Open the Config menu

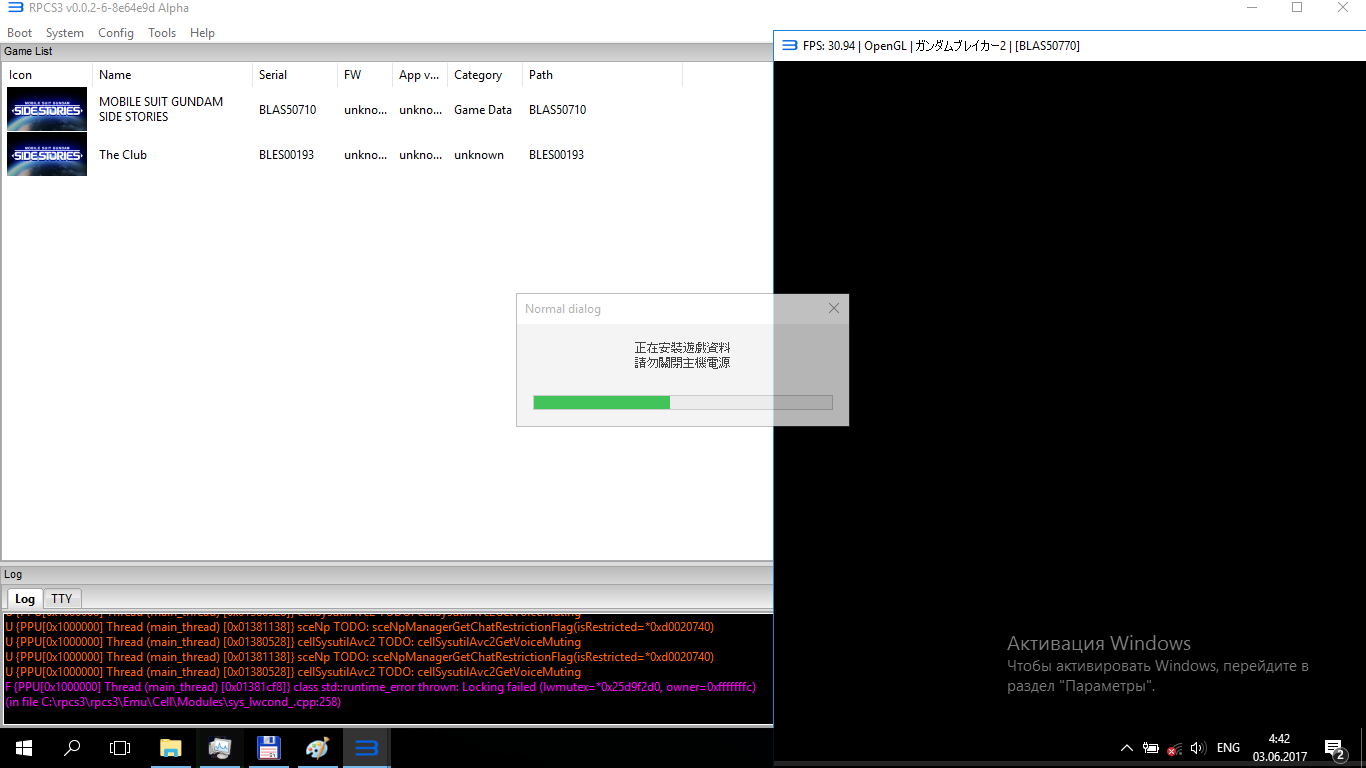click(x=116, y=33)
